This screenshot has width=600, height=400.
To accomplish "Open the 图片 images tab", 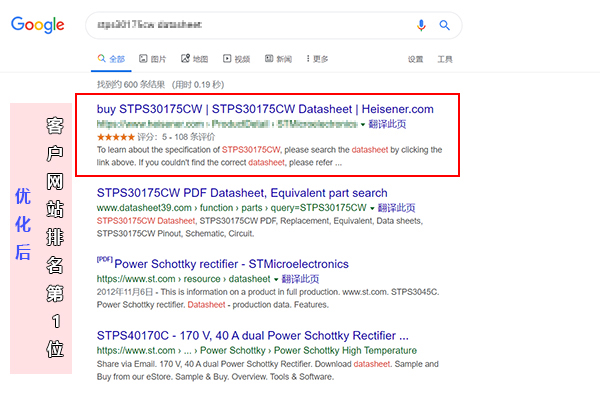I will point(153,59).
